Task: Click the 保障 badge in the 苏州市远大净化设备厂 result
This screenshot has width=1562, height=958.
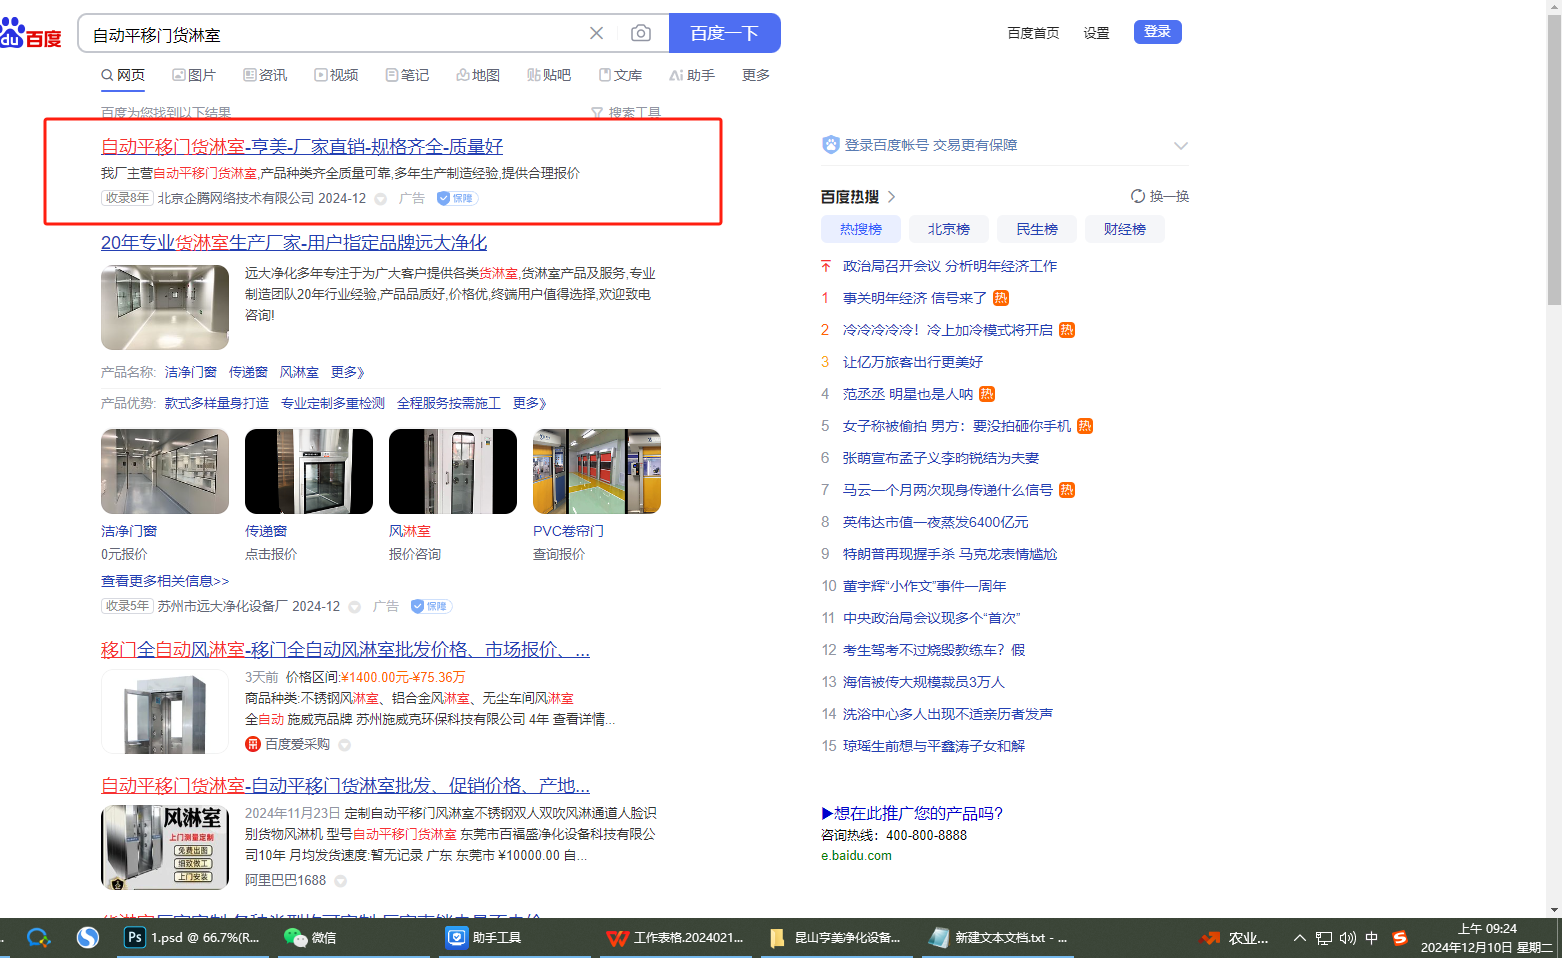Action: [x=431, y=606]
